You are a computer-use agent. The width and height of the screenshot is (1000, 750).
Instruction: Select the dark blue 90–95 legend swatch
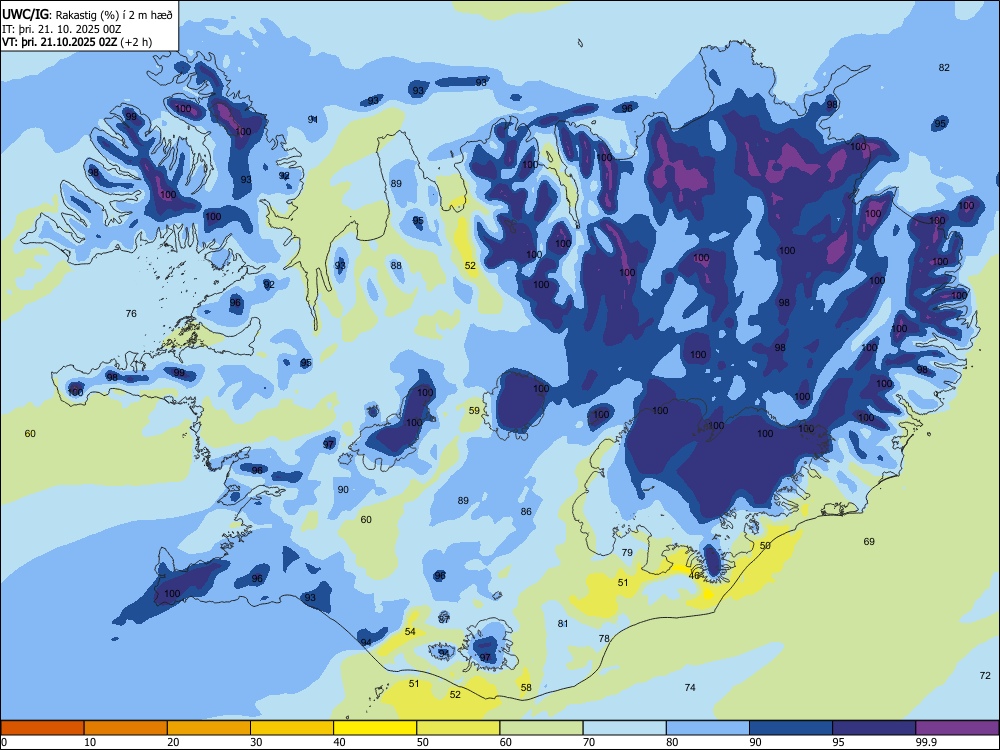pos(791,728)
